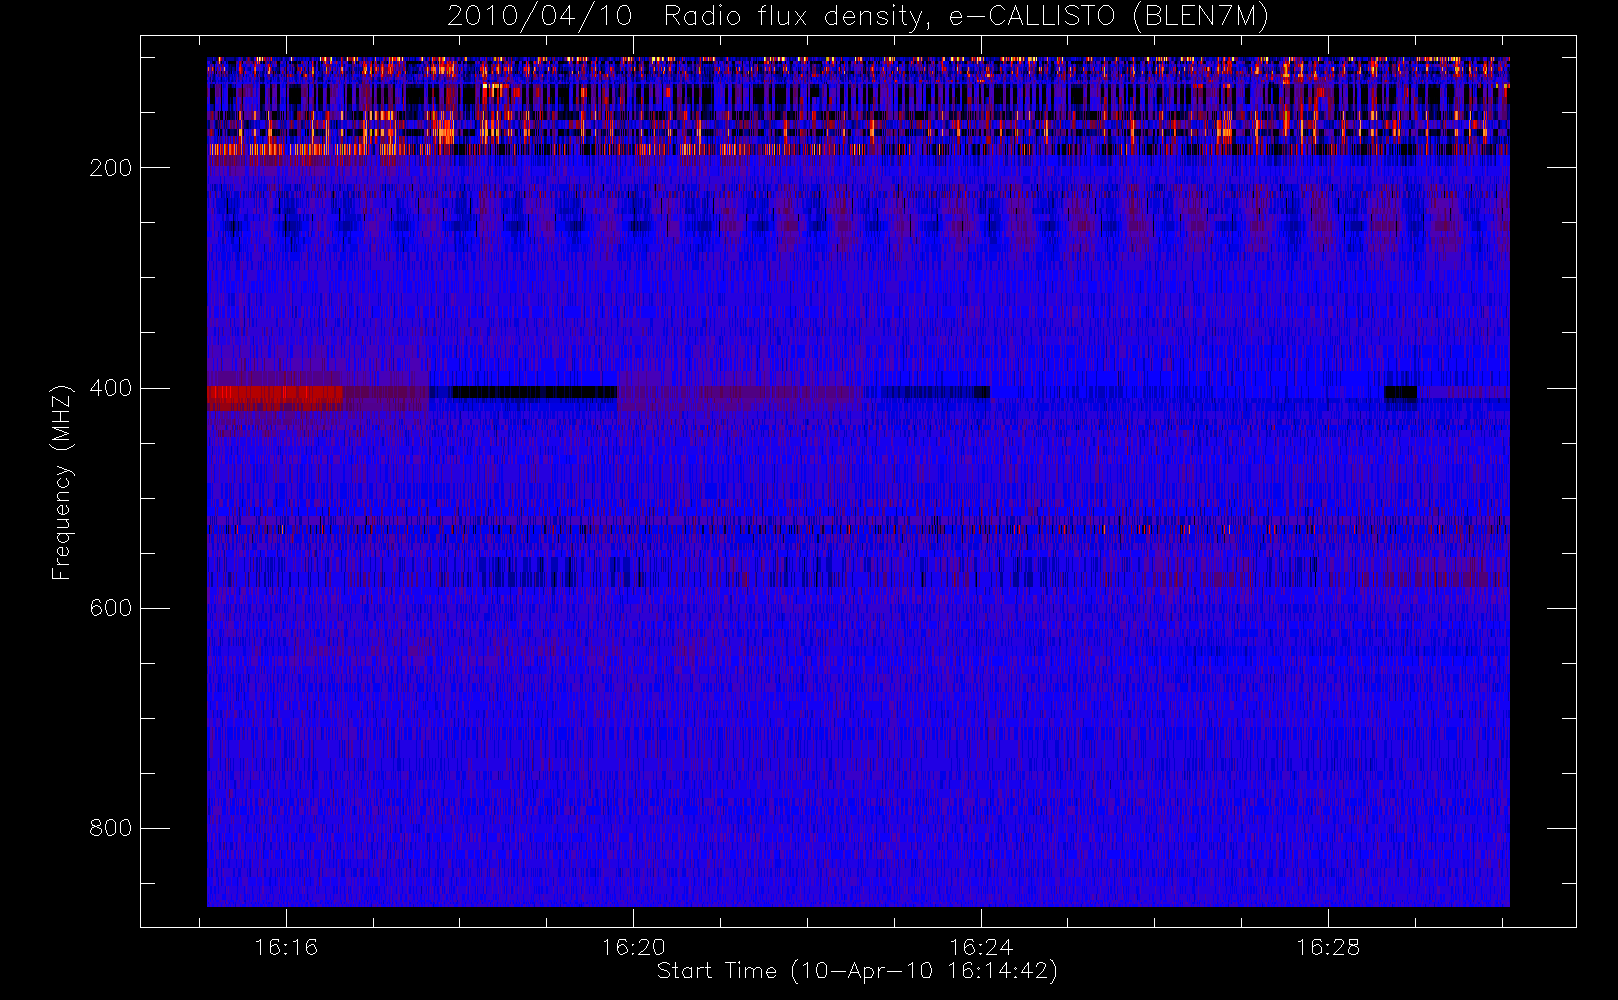The height and width of the screenshot is (1000, 1618).
Task: Click the 16:20 time tick label
Action: [633, 947]
